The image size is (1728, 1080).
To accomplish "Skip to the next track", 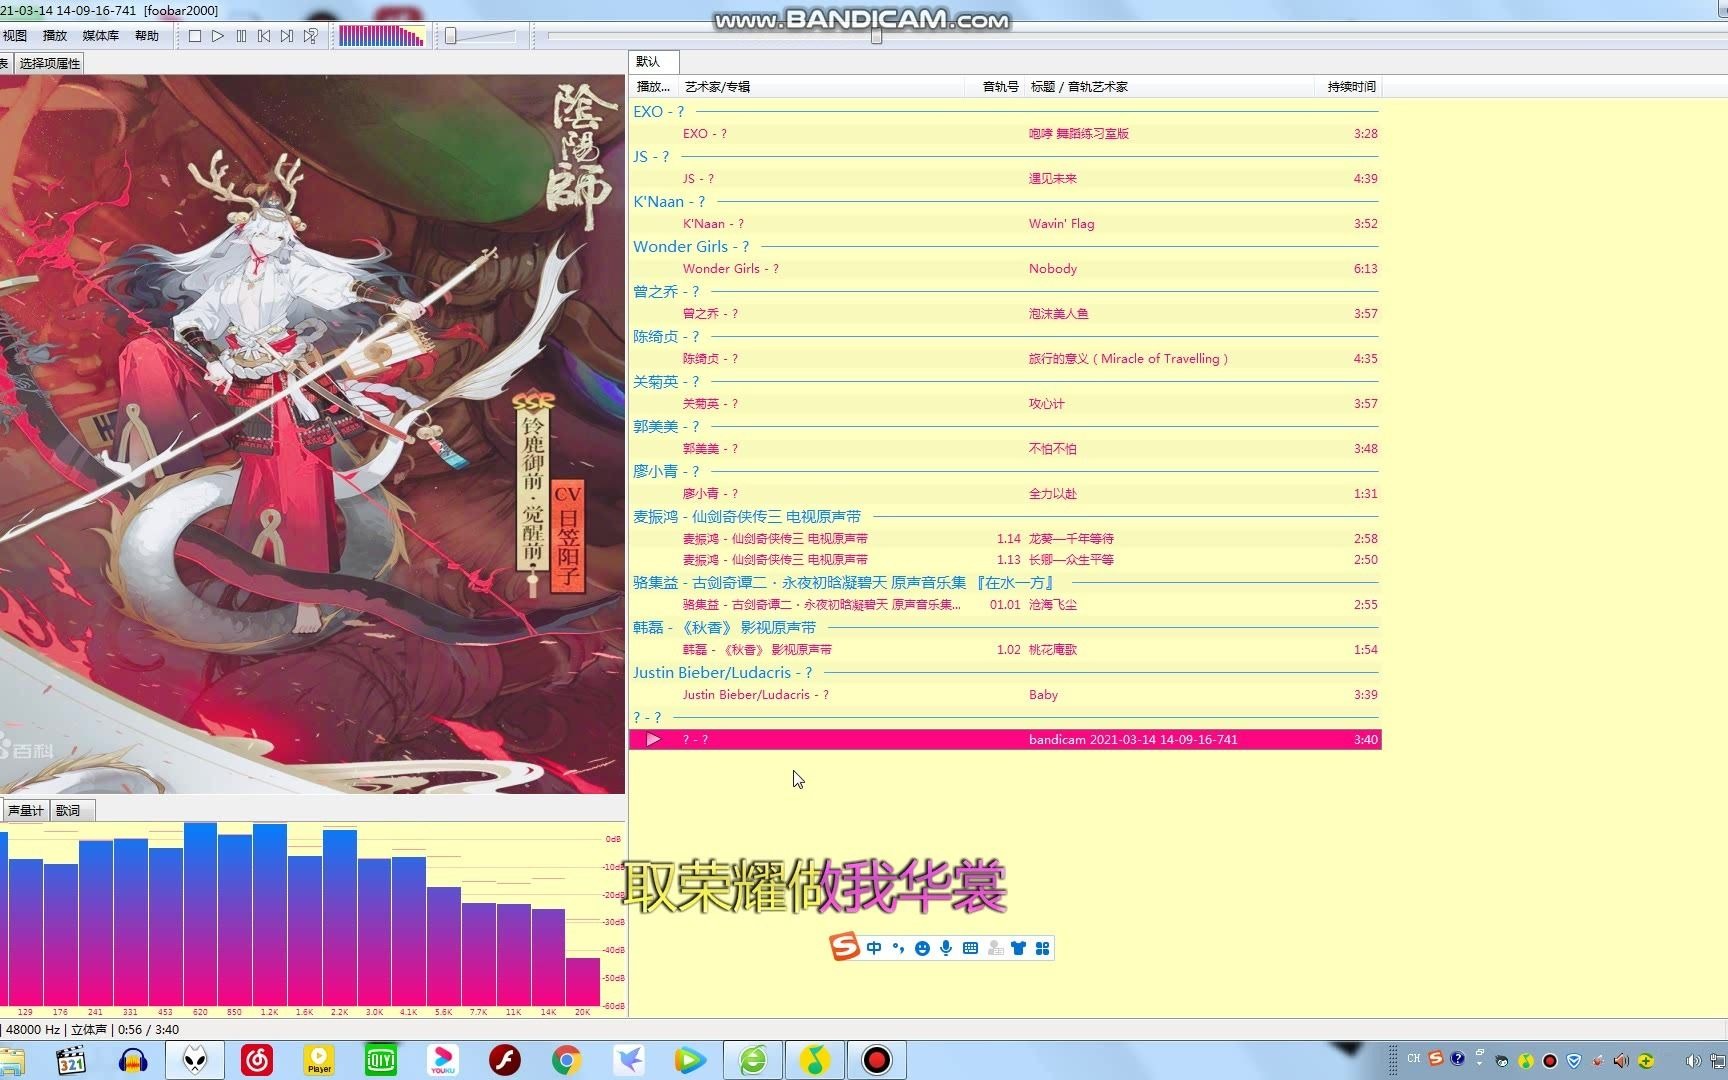I will click(287, 36).
